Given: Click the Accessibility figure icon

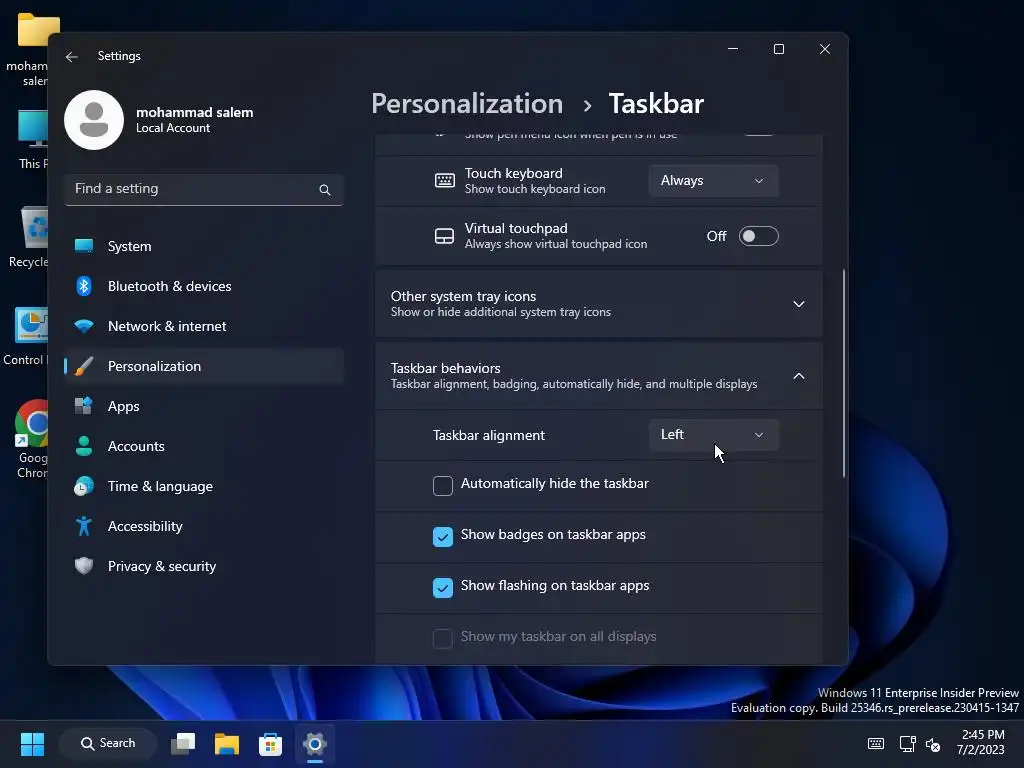Looking at the screenshot, I should 84,526.
